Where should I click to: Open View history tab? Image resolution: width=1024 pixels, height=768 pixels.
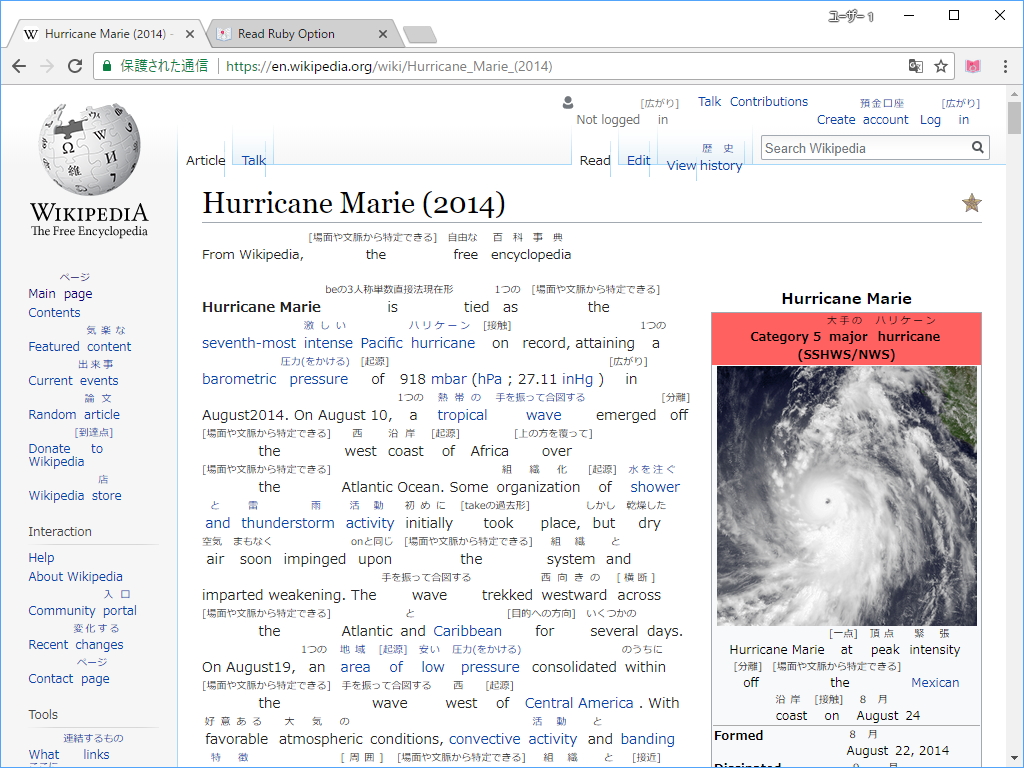(x=704, y=165)
